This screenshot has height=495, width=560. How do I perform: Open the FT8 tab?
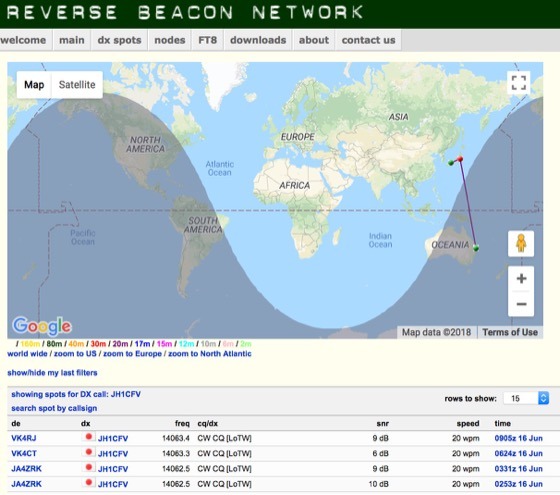tap(208, 40)
